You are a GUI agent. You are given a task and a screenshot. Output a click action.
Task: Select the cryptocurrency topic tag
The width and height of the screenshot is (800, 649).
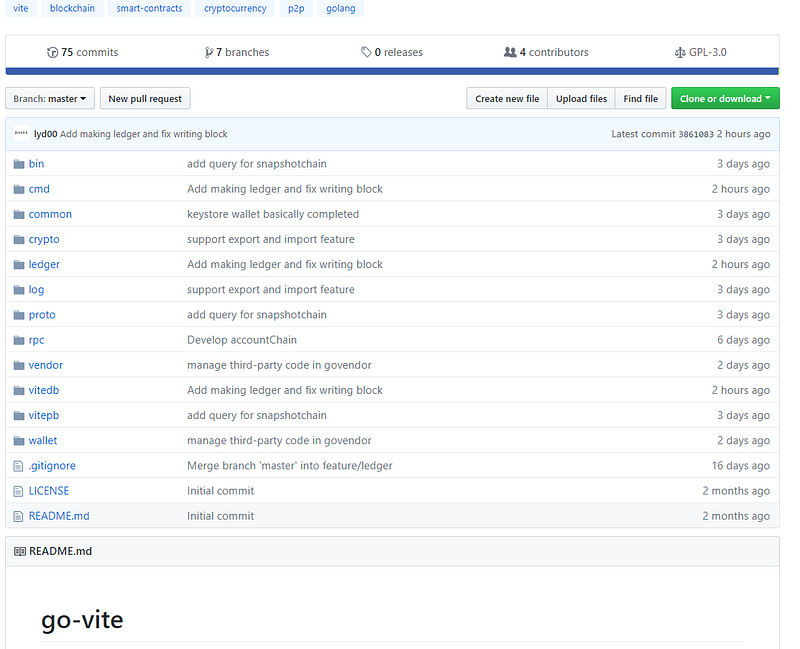point(235,8)
